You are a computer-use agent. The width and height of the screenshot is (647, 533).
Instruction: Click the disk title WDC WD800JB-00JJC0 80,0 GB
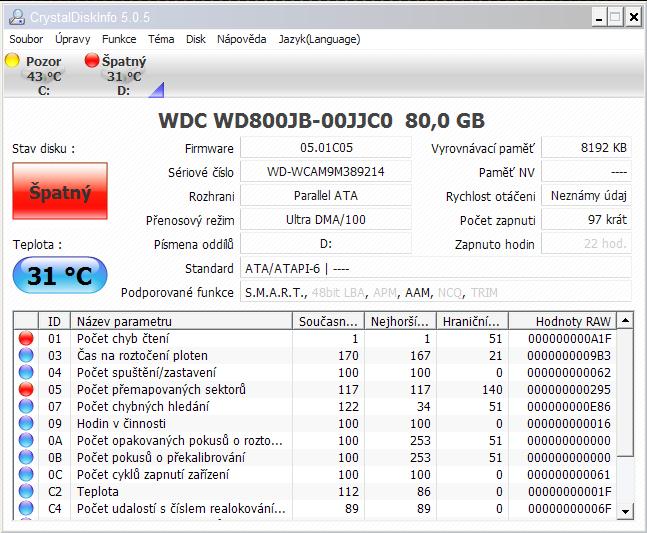click(321, 120)
